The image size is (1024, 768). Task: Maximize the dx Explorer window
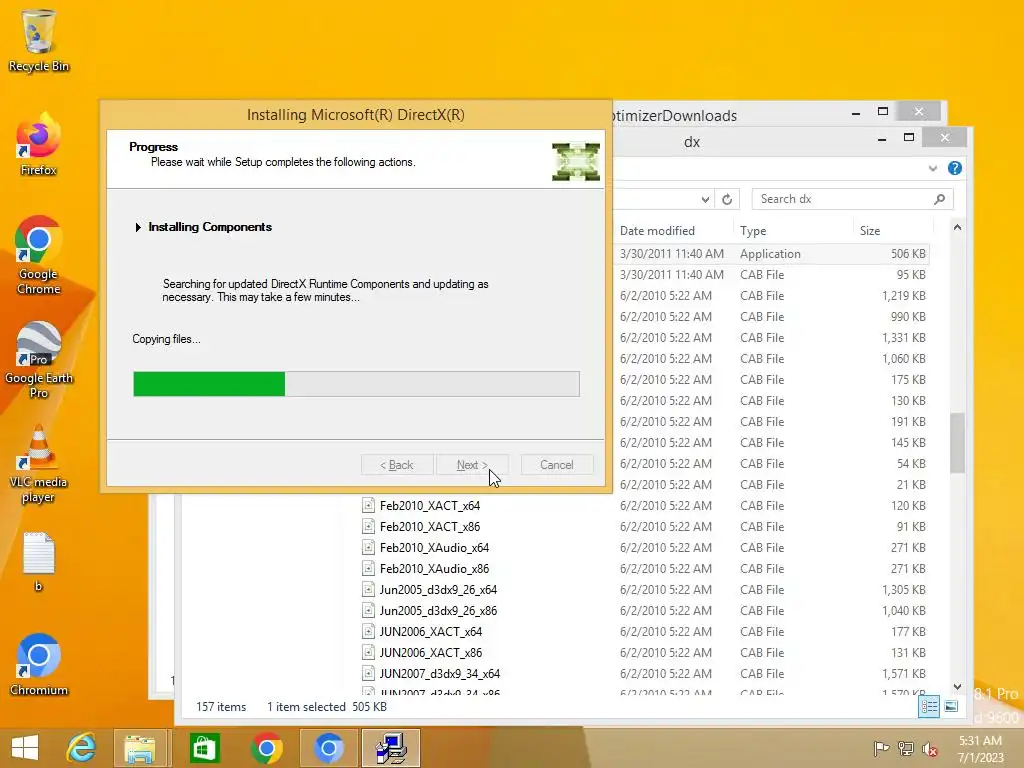(x=908, y=137)
